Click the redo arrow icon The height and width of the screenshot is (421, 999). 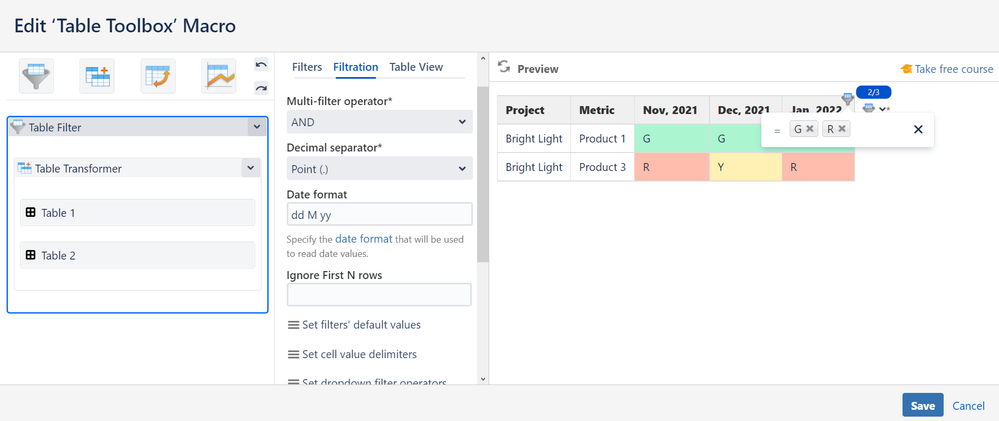[x=260, y=88]
